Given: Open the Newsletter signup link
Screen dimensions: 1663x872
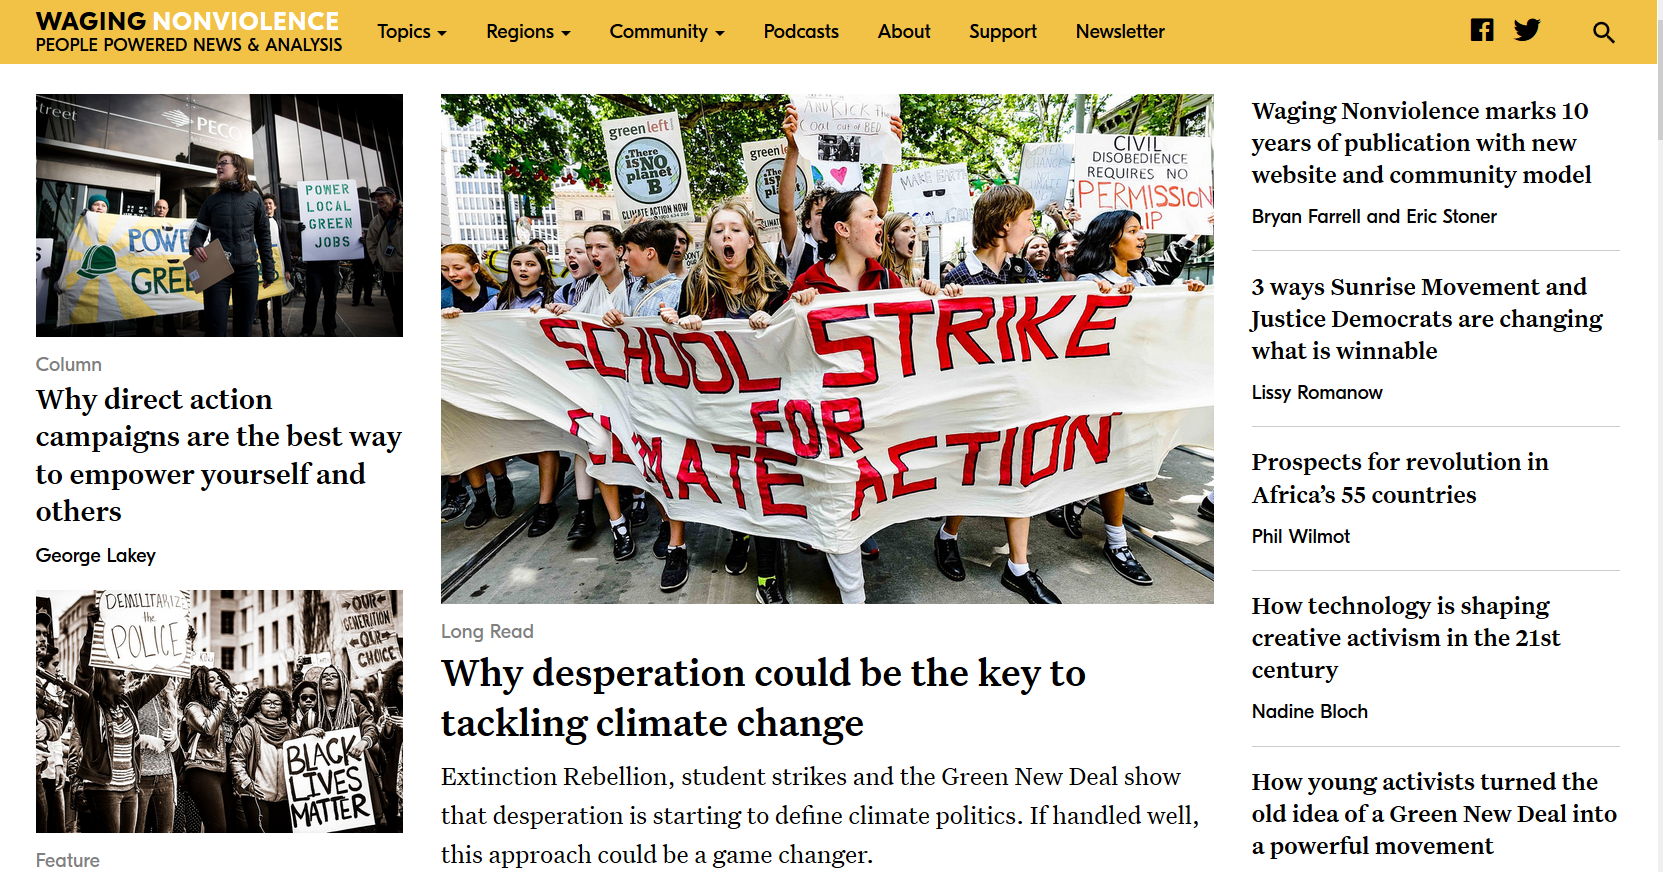Looking at the screenshot, I should click(1119, 32).
